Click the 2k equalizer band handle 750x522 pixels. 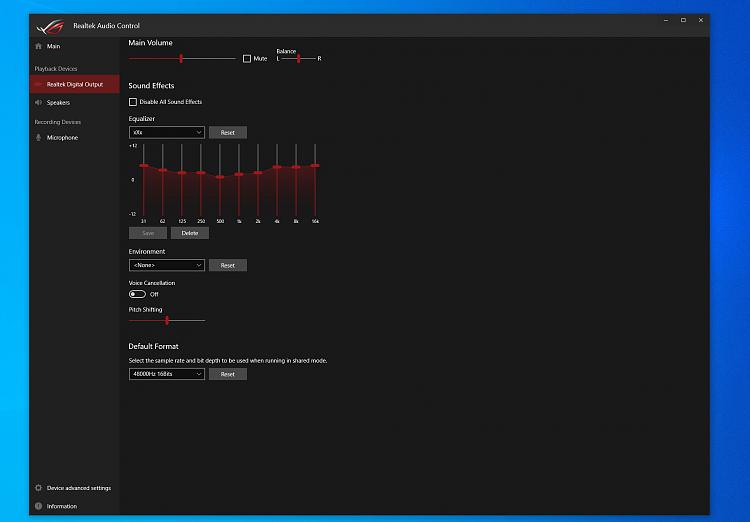pyautogui.click(x=258, y=173)
